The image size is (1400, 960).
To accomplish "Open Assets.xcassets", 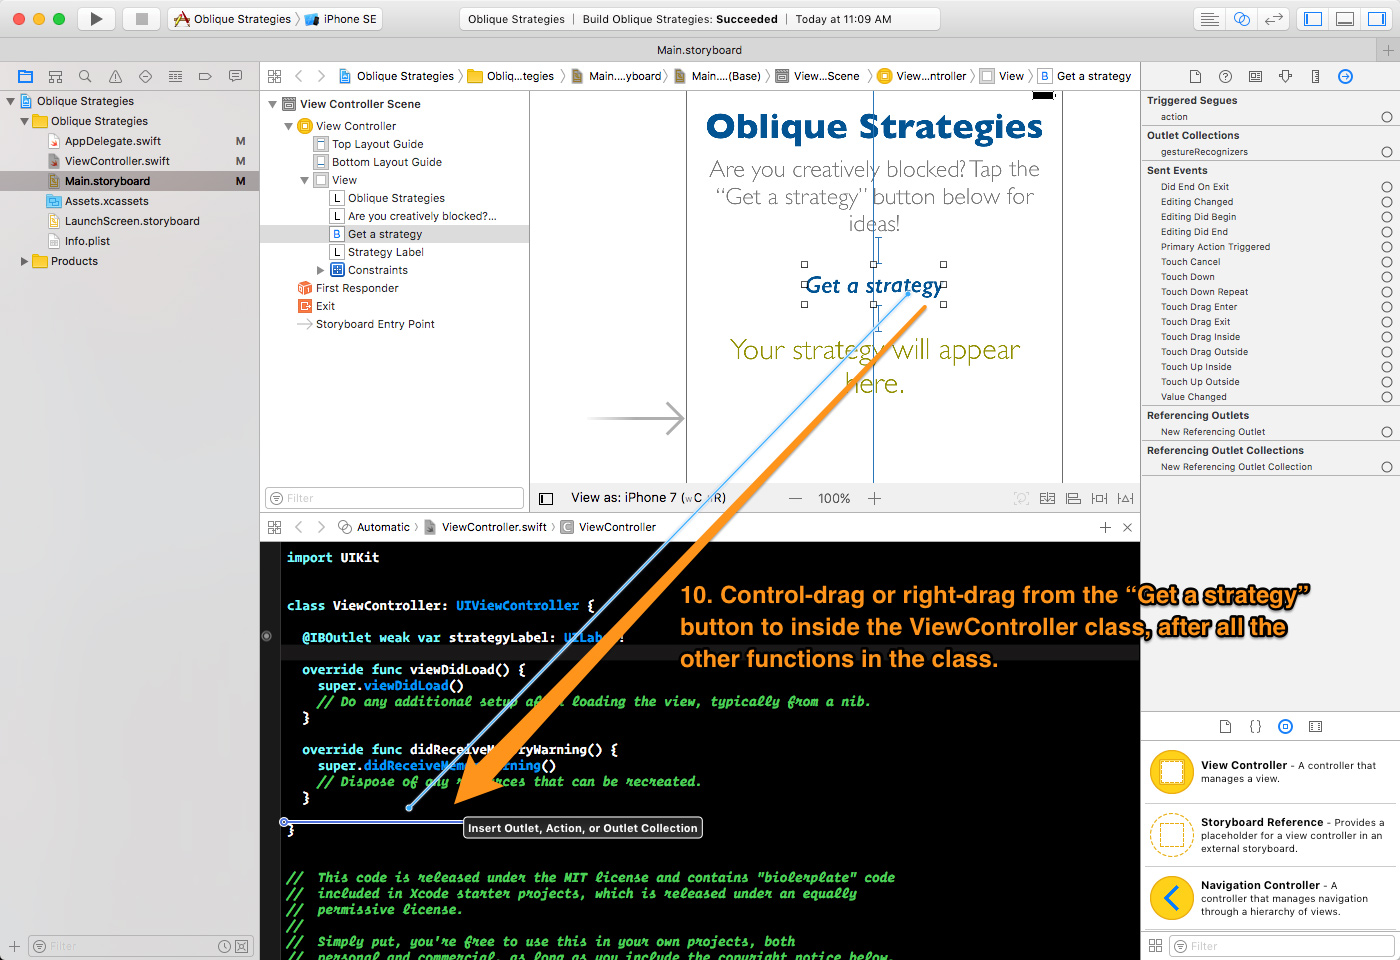I will (x=106, y=201).
